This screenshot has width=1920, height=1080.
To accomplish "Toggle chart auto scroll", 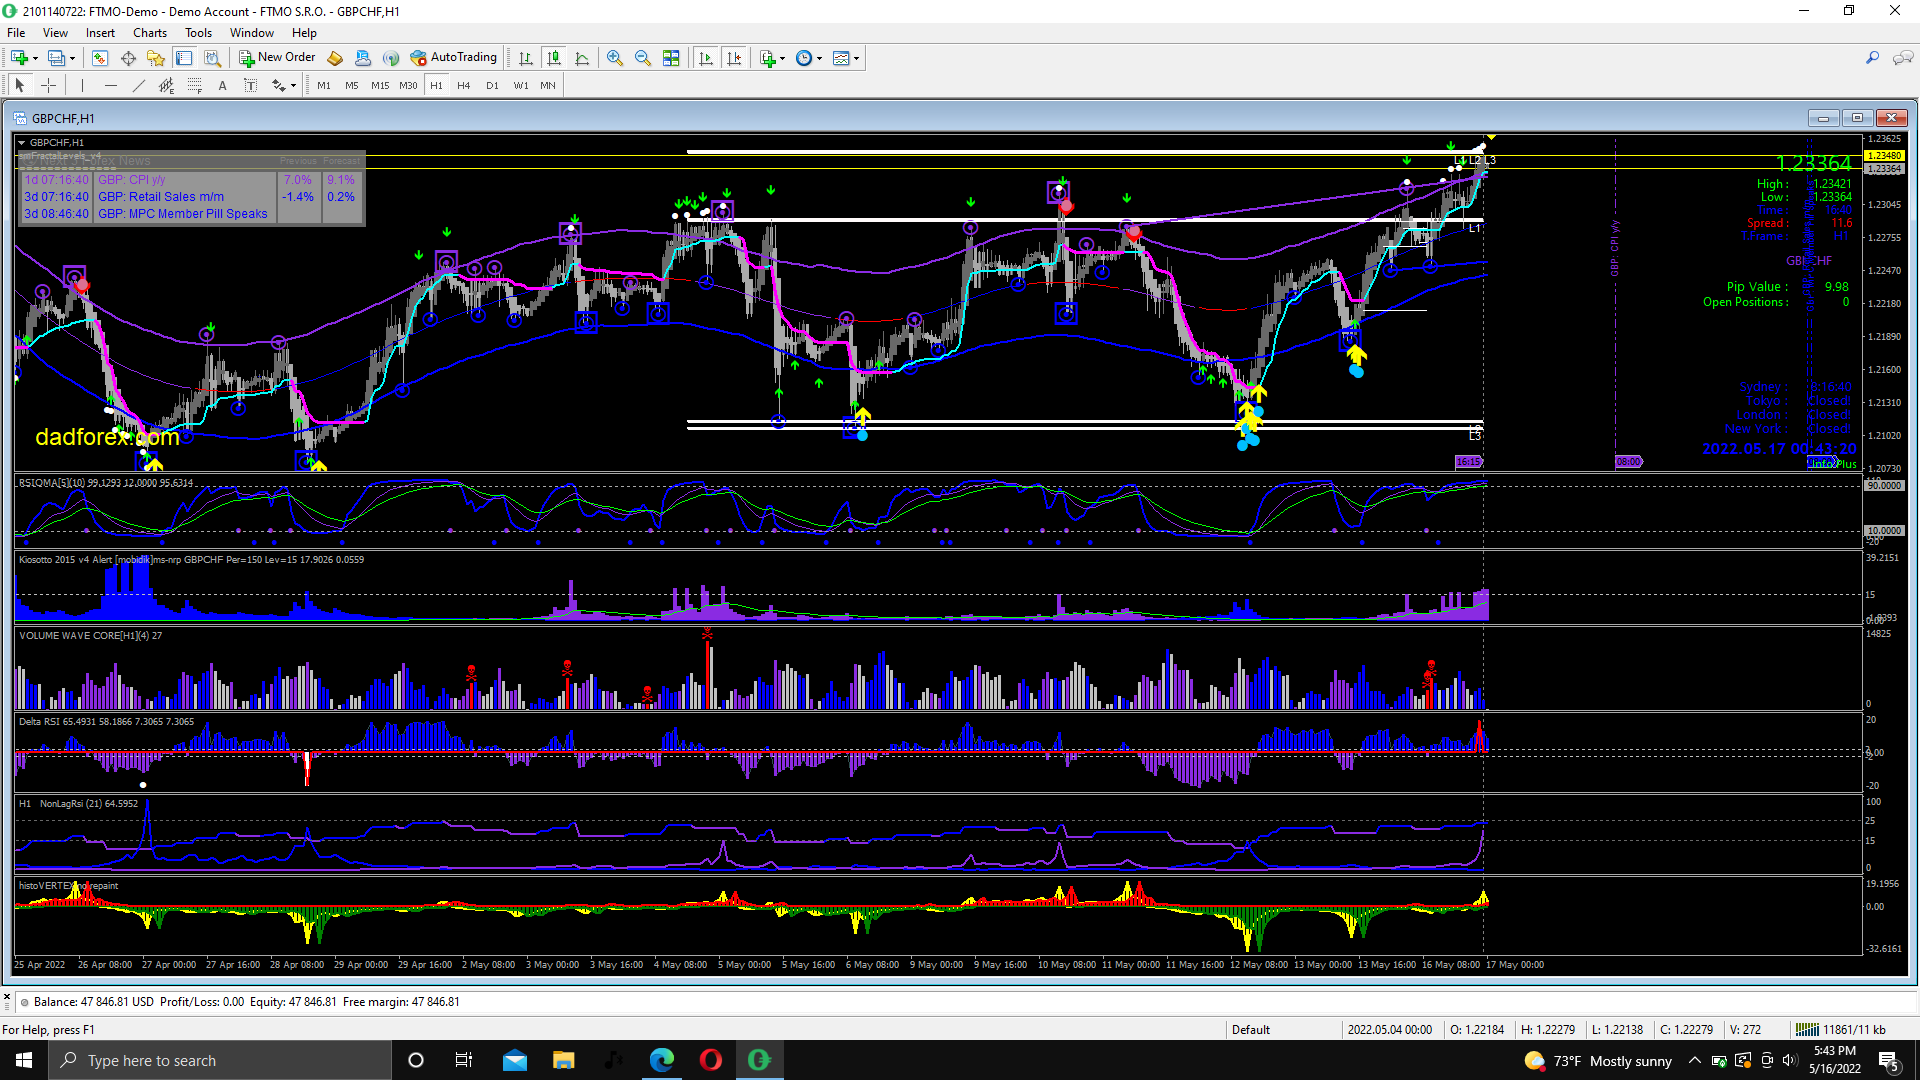I will point(706,58).
